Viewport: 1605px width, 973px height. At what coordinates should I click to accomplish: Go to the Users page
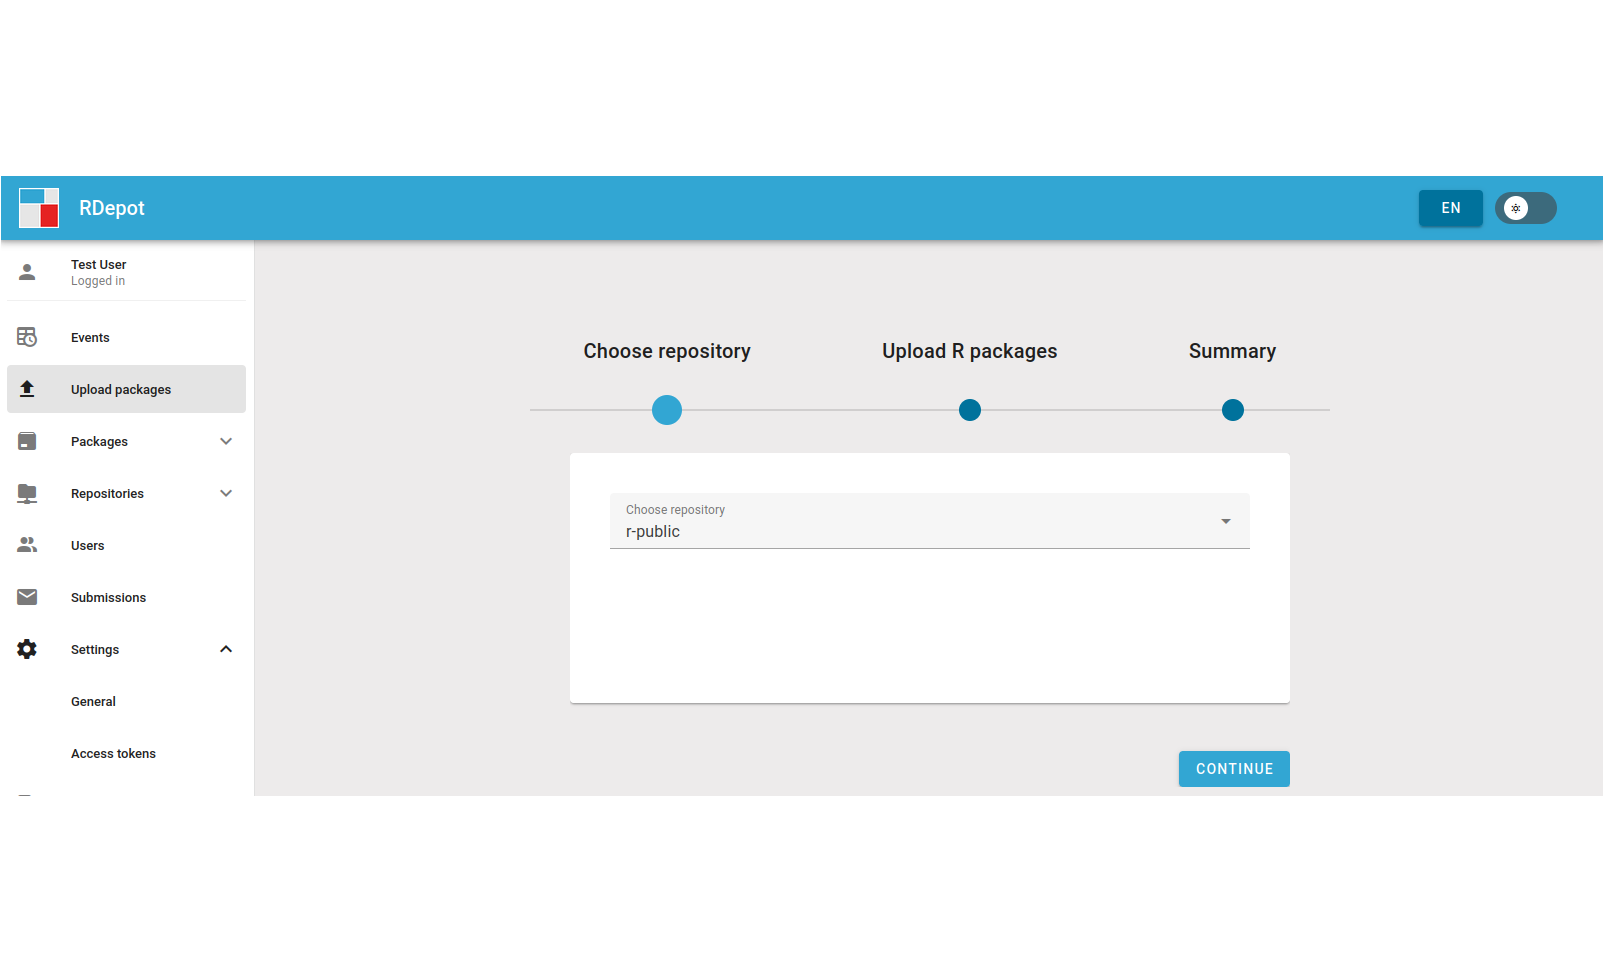coord(126,545)
